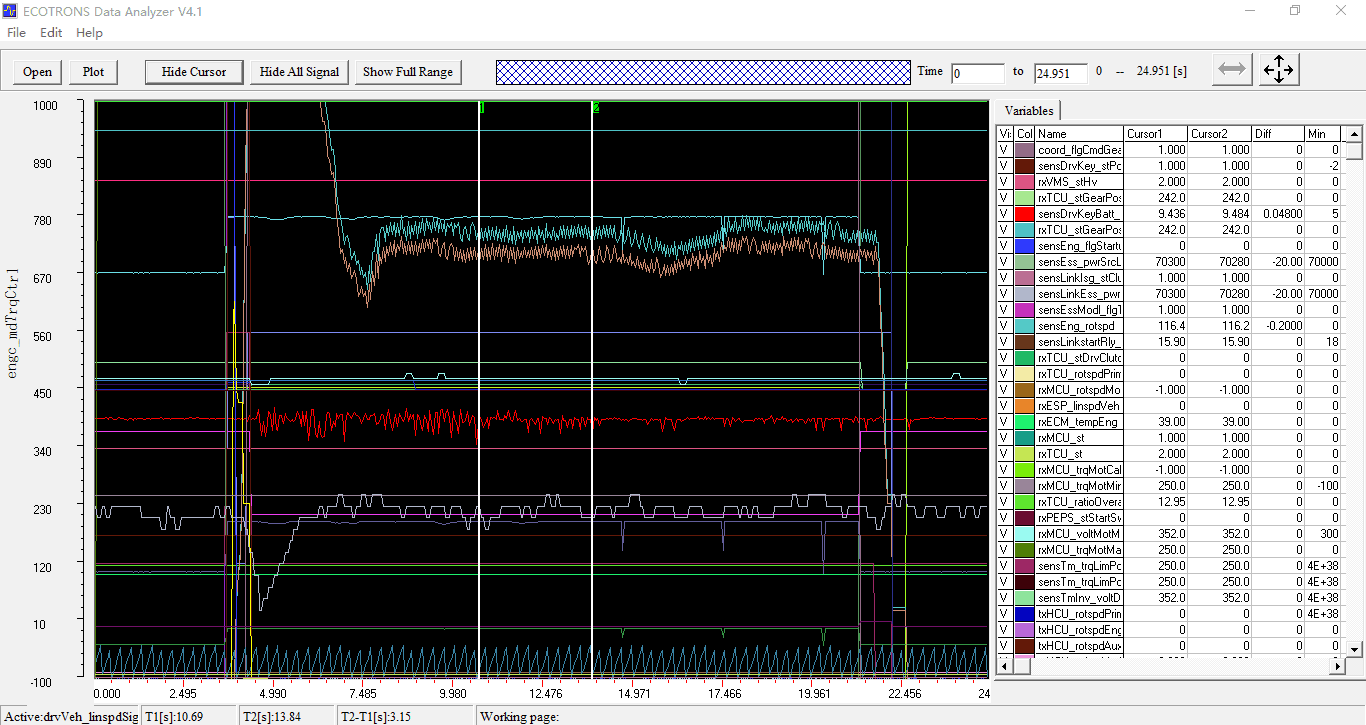1366x725 pixels.
Task: Toggle visibility V of rxTCU_st row
Action: [1004, 454]
